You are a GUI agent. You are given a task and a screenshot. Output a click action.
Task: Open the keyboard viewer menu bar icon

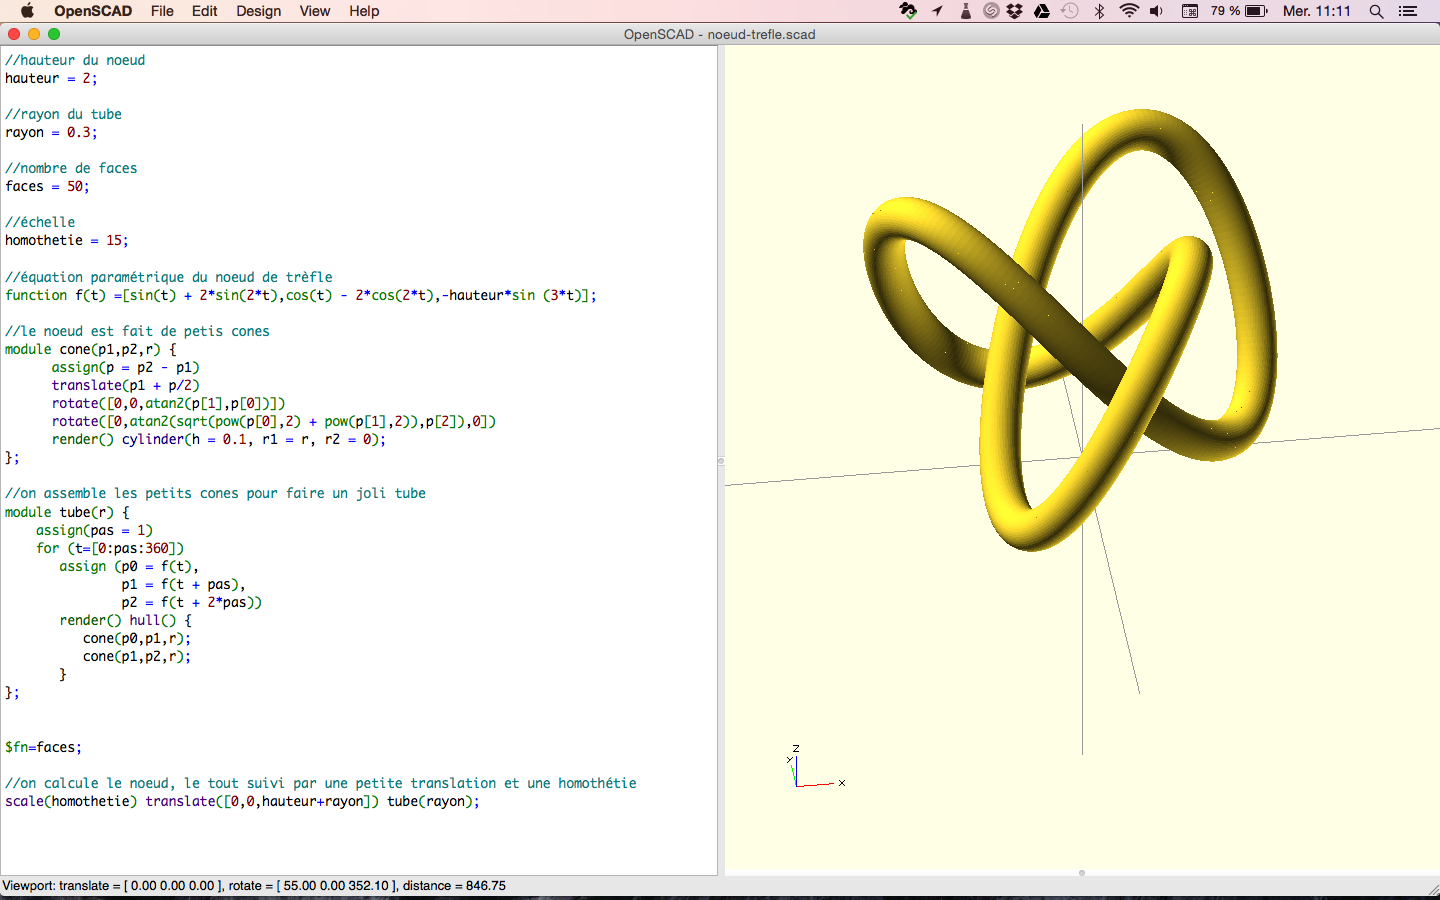(x=1190, y=11)
